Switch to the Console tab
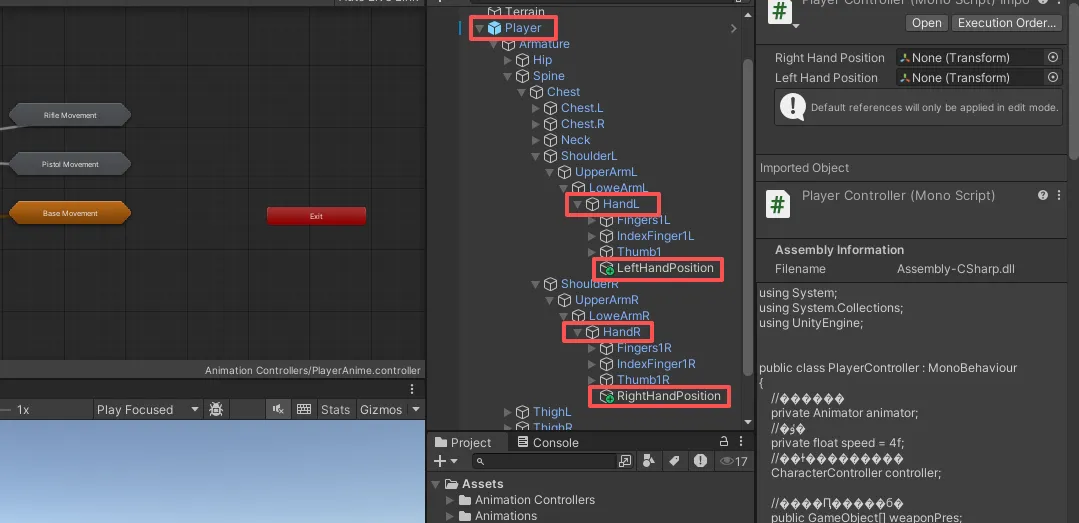This screenshot has width=1079, height=523. tap(548, 442)
